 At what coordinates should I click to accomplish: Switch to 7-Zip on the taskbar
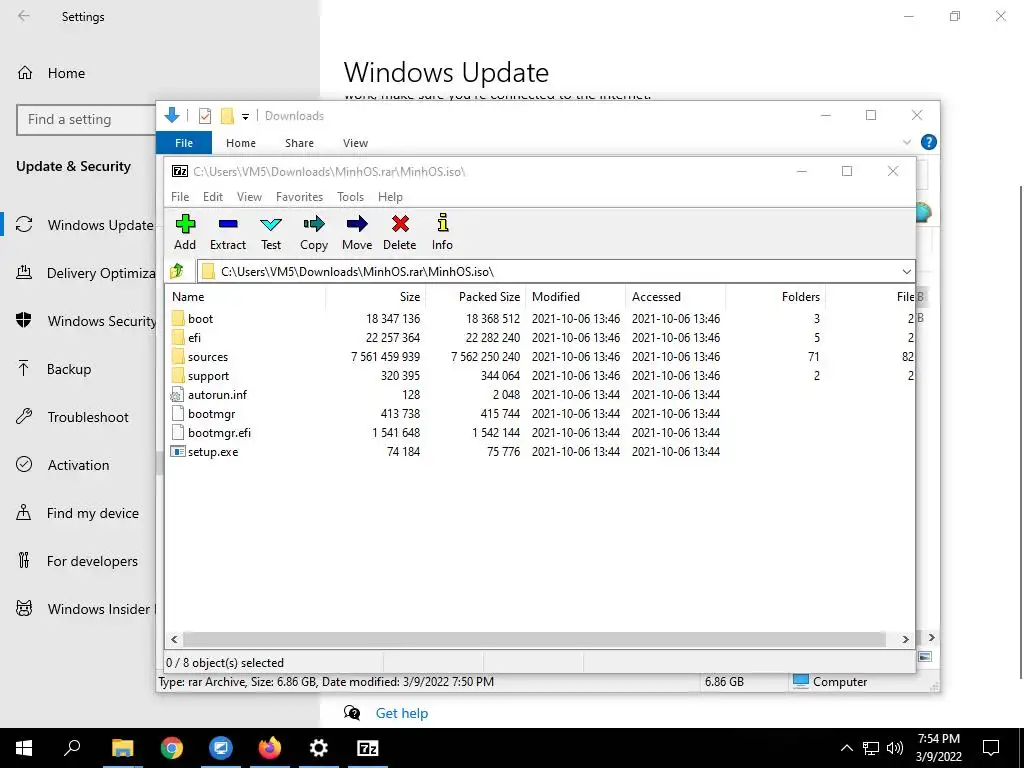368,748
